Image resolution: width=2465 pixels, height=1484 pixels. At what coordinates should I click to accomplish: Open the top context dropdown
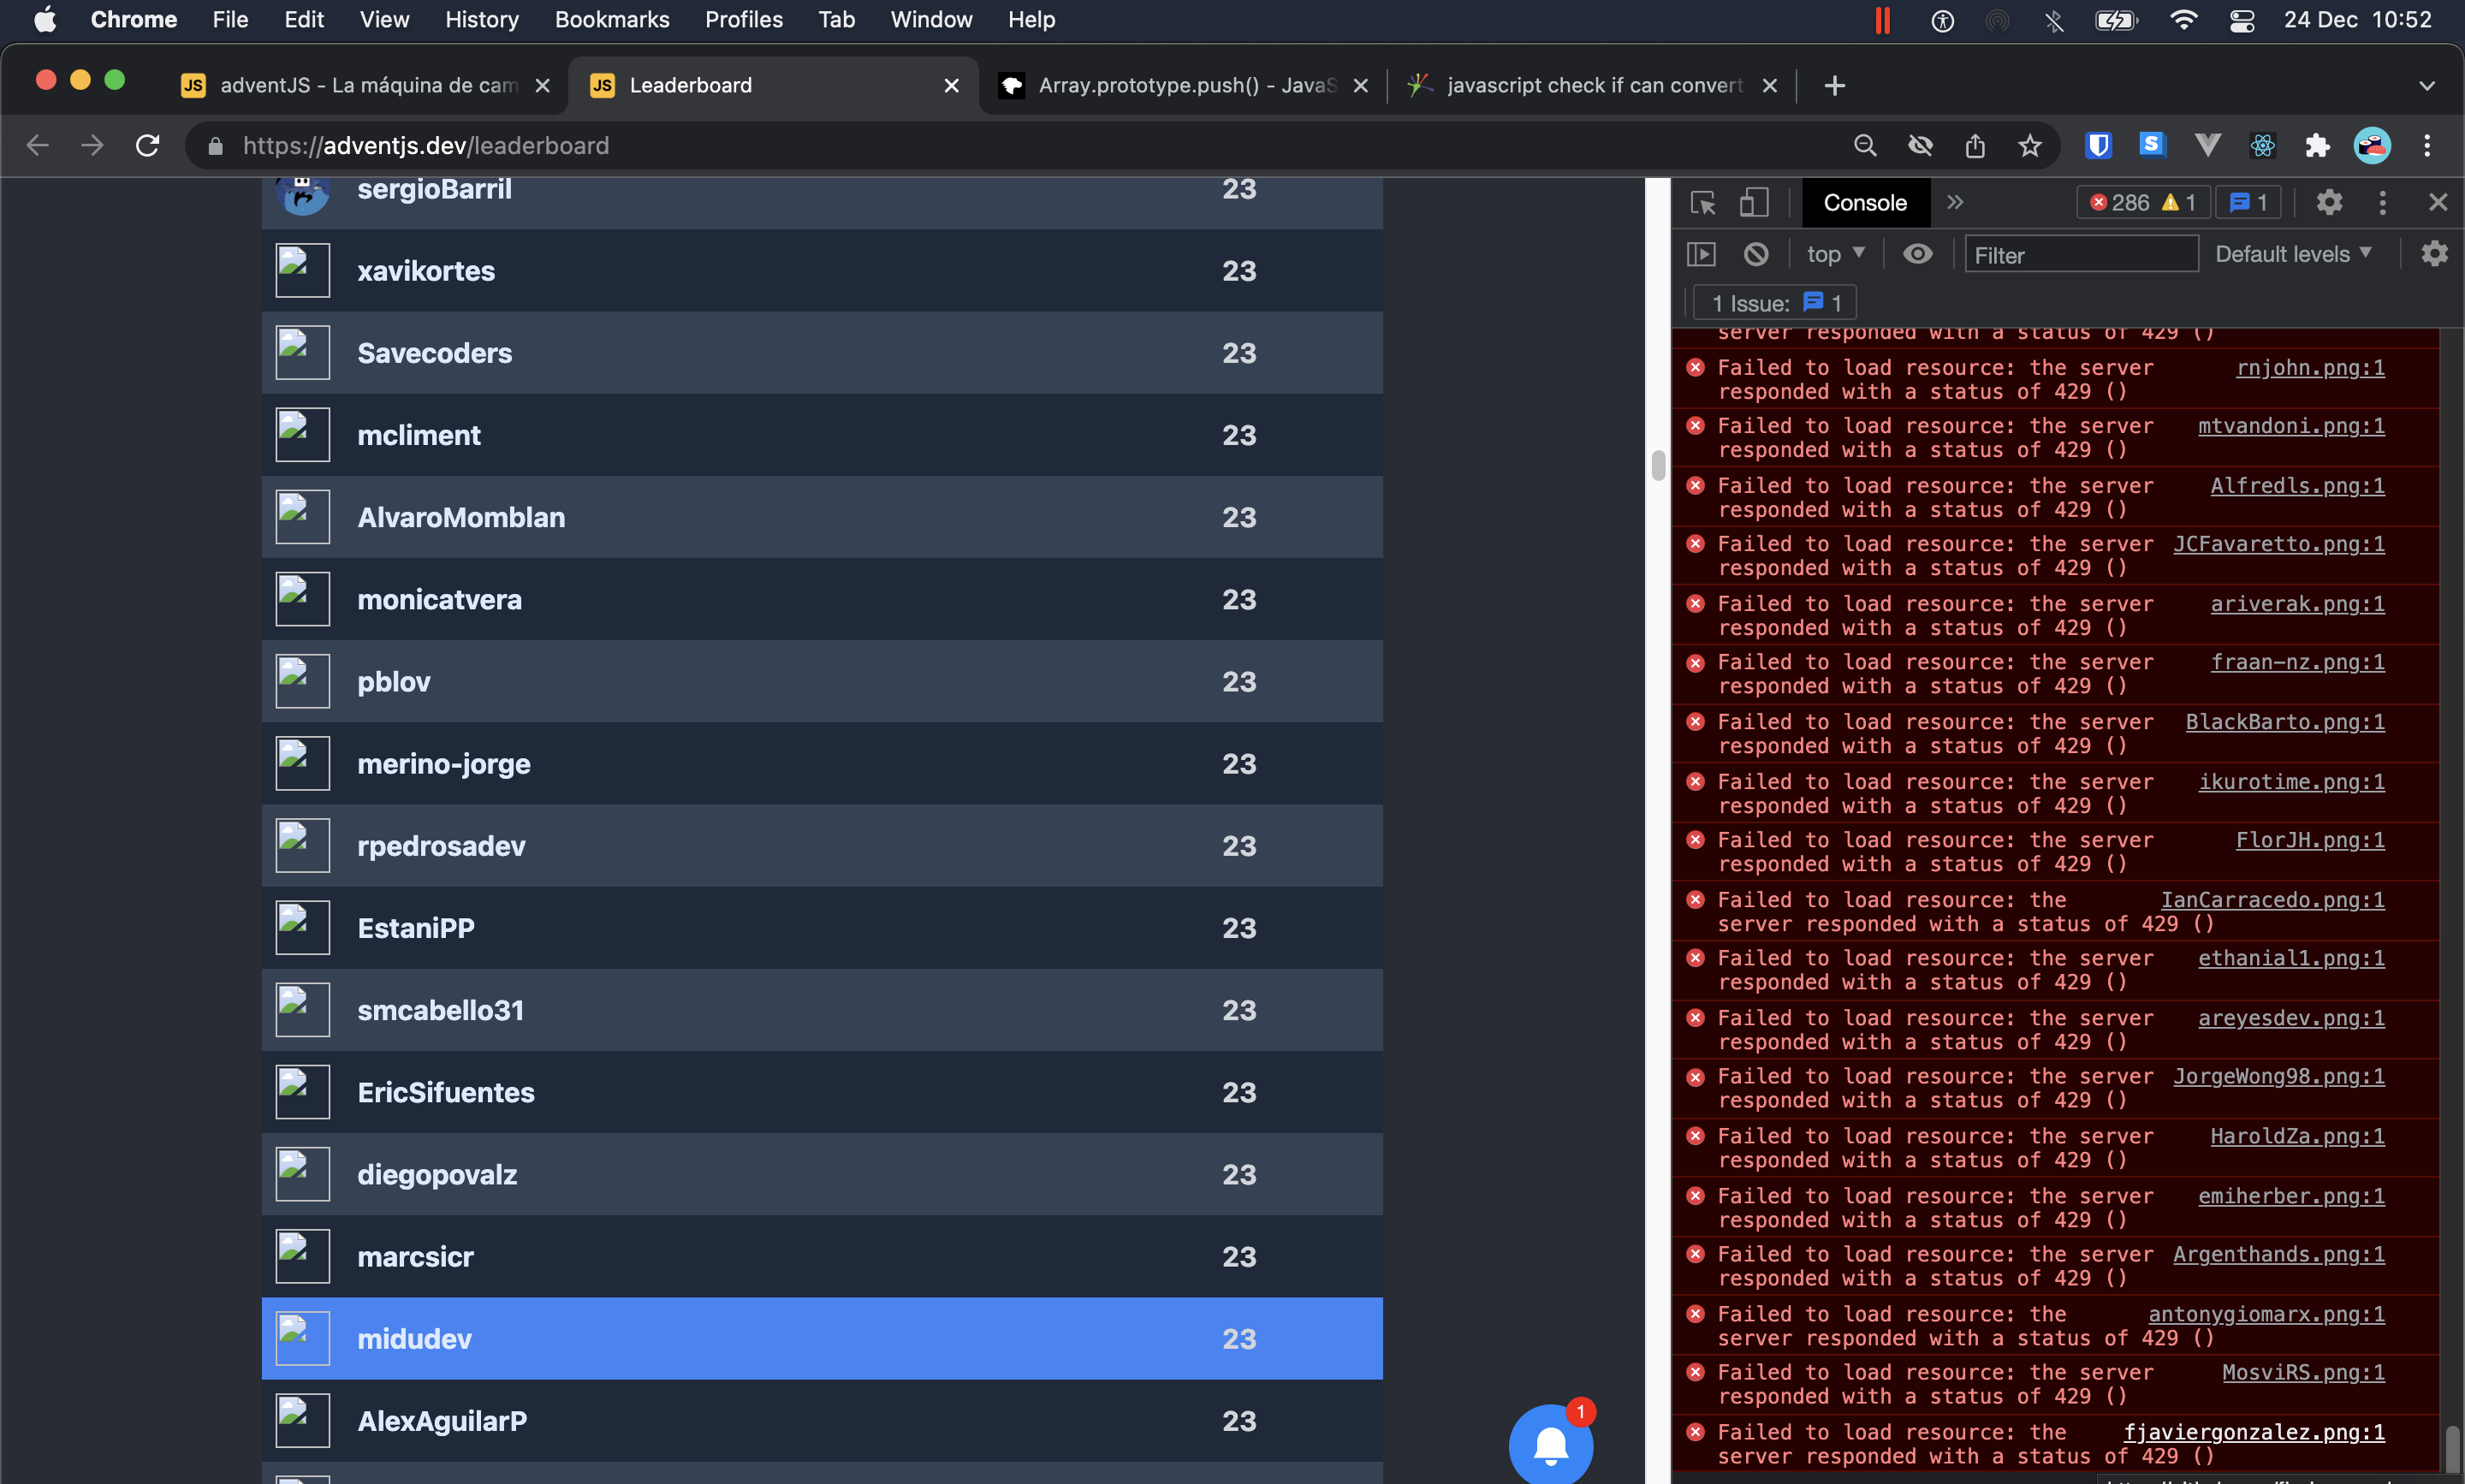1835,254
